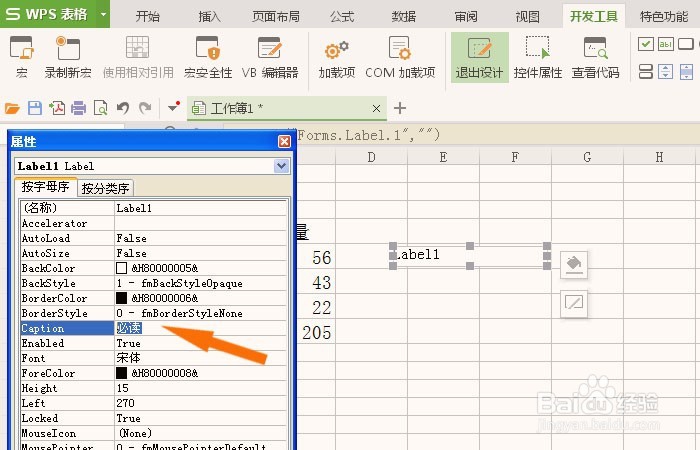Select the Locked property row
The image size is (700, 450).
click(x=153, y=418)
